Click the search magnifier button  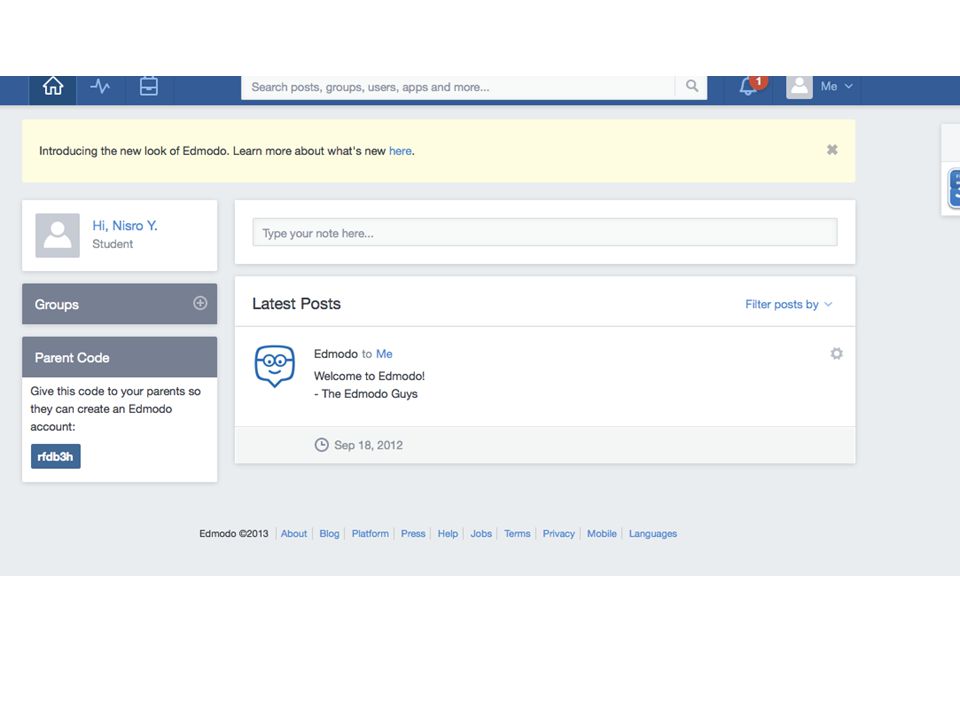(x=692, y=86)
